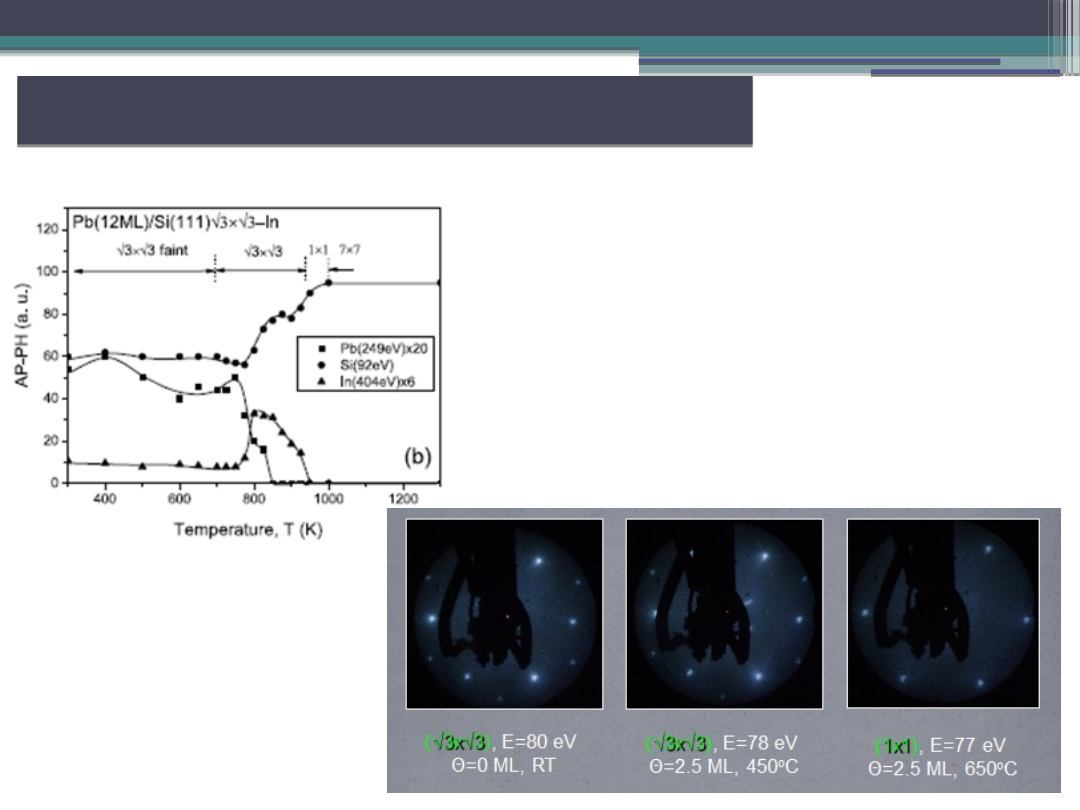Click the empty dark title box on slide
The width and height of the screenshot is (1080, 810).
[x=384, y=110]
